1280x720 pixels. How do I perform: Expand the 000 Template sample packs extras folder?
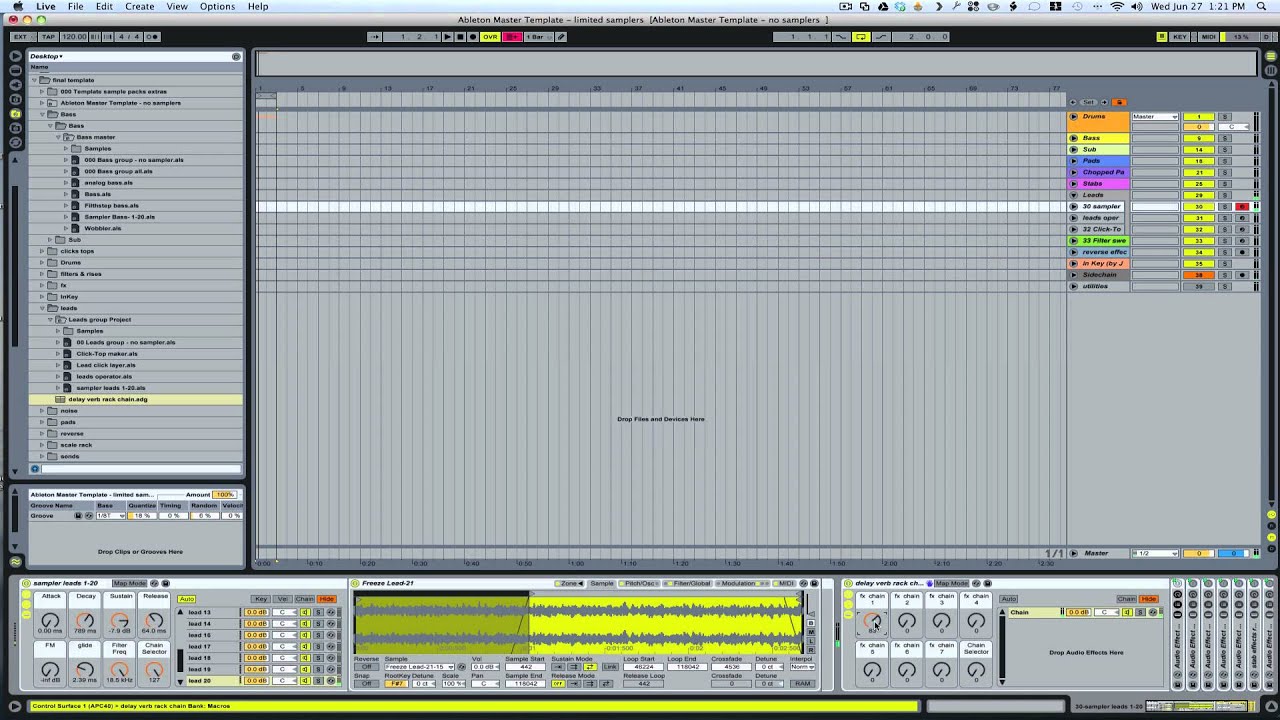click(x=42, y=91)
